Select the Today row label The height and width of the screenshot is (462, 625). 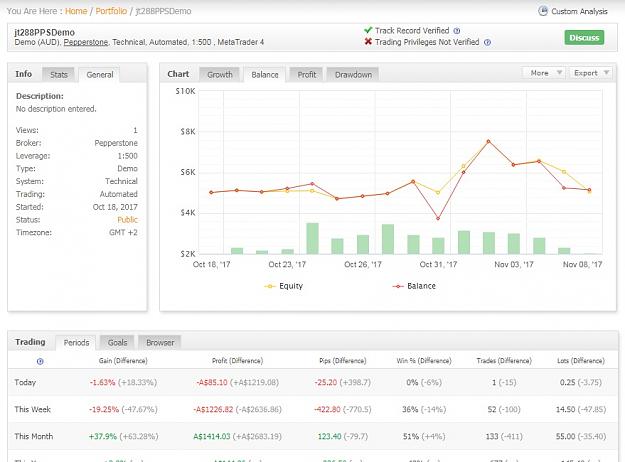pyautogui.click(x=25, y=382)
